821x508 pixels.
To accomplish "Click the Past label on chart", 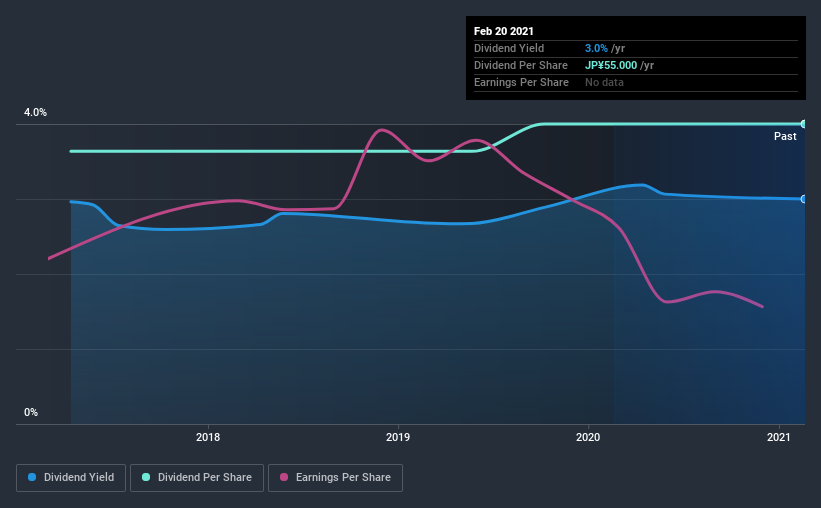I will tap(785, 136).
